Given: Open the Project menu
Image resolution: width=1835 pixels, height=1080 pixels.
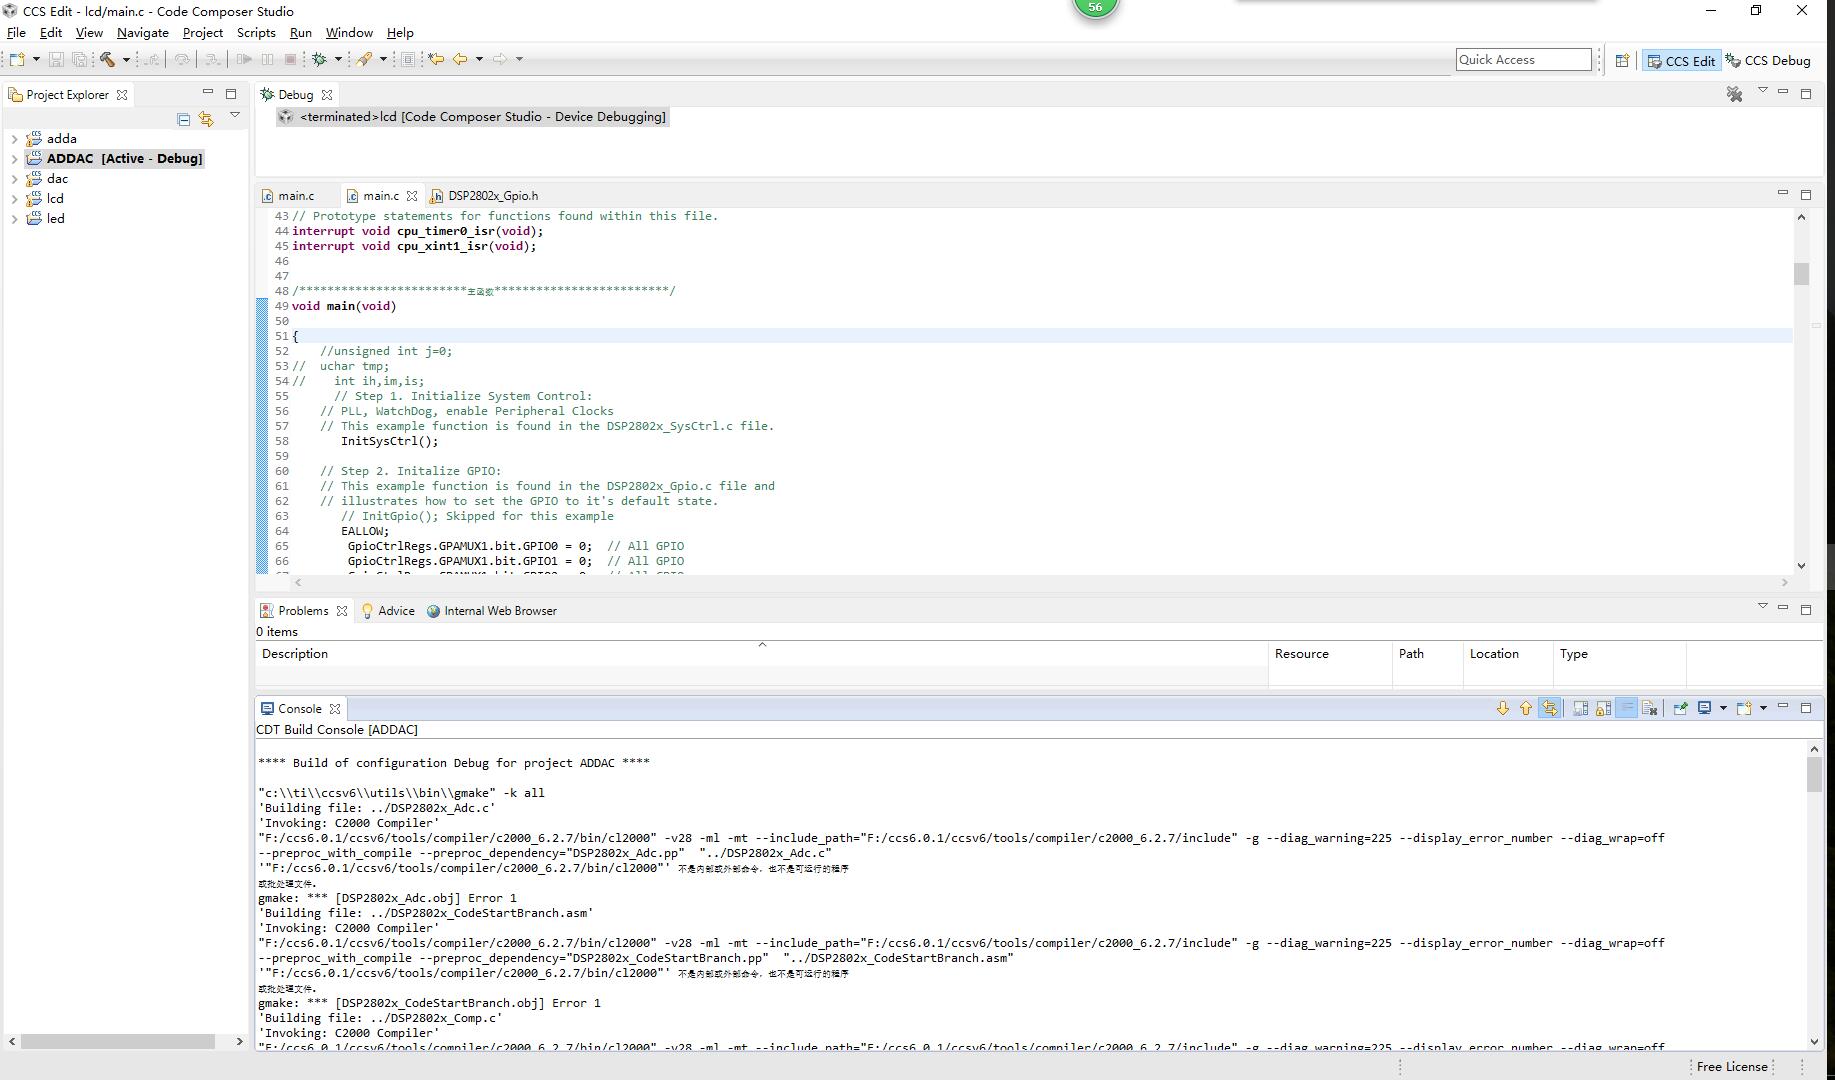Looking at the screenshot, I should (x=203, y=33).
